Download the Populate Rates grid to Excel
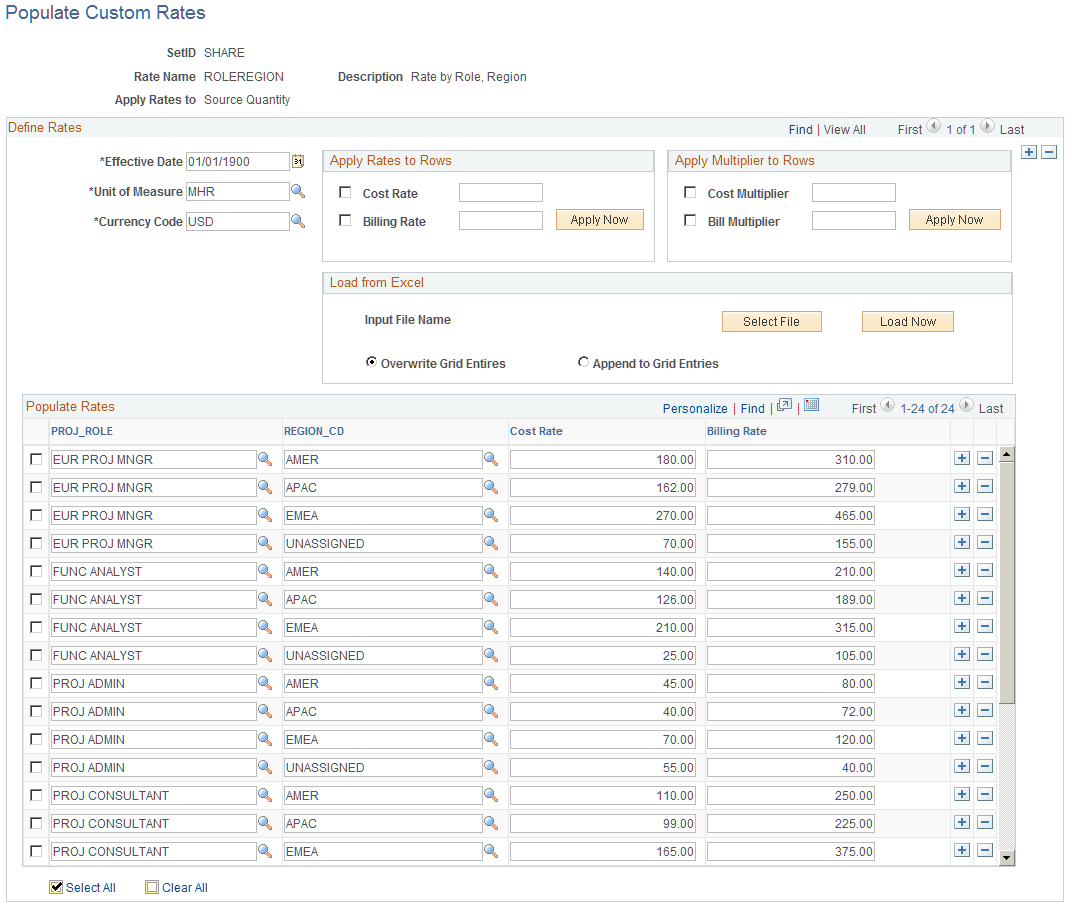This screenshot has height=909, width=1072. pyautogui.click(x=811, y=406)
